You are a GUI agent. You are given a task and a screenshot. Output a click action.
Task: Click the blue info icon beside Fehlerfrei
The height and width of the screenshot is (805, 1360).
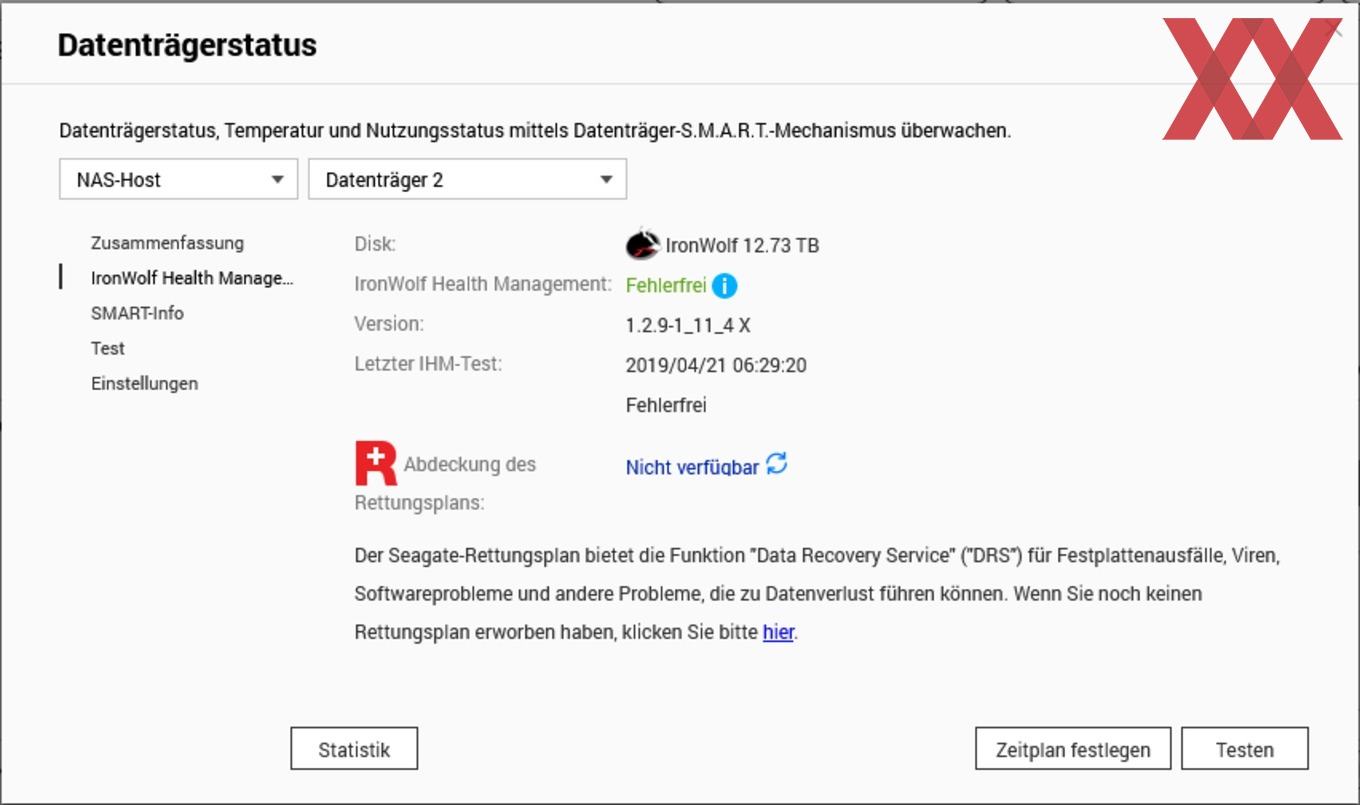[x=724, y=286]
